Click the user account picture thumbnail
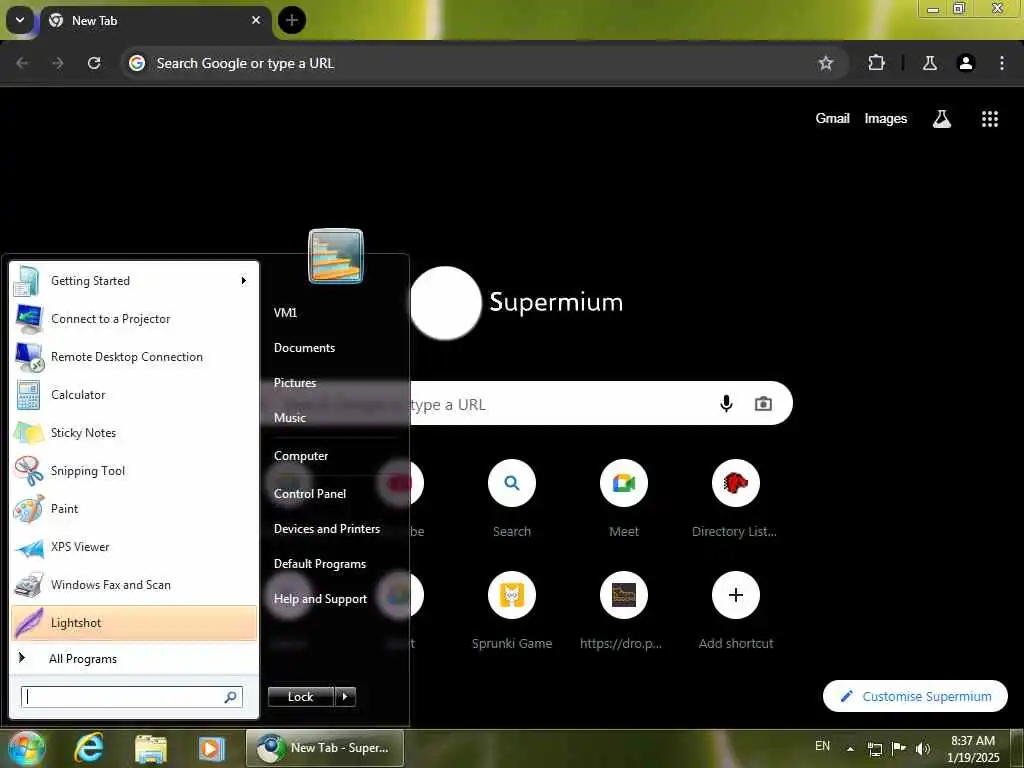 [336, 256]
